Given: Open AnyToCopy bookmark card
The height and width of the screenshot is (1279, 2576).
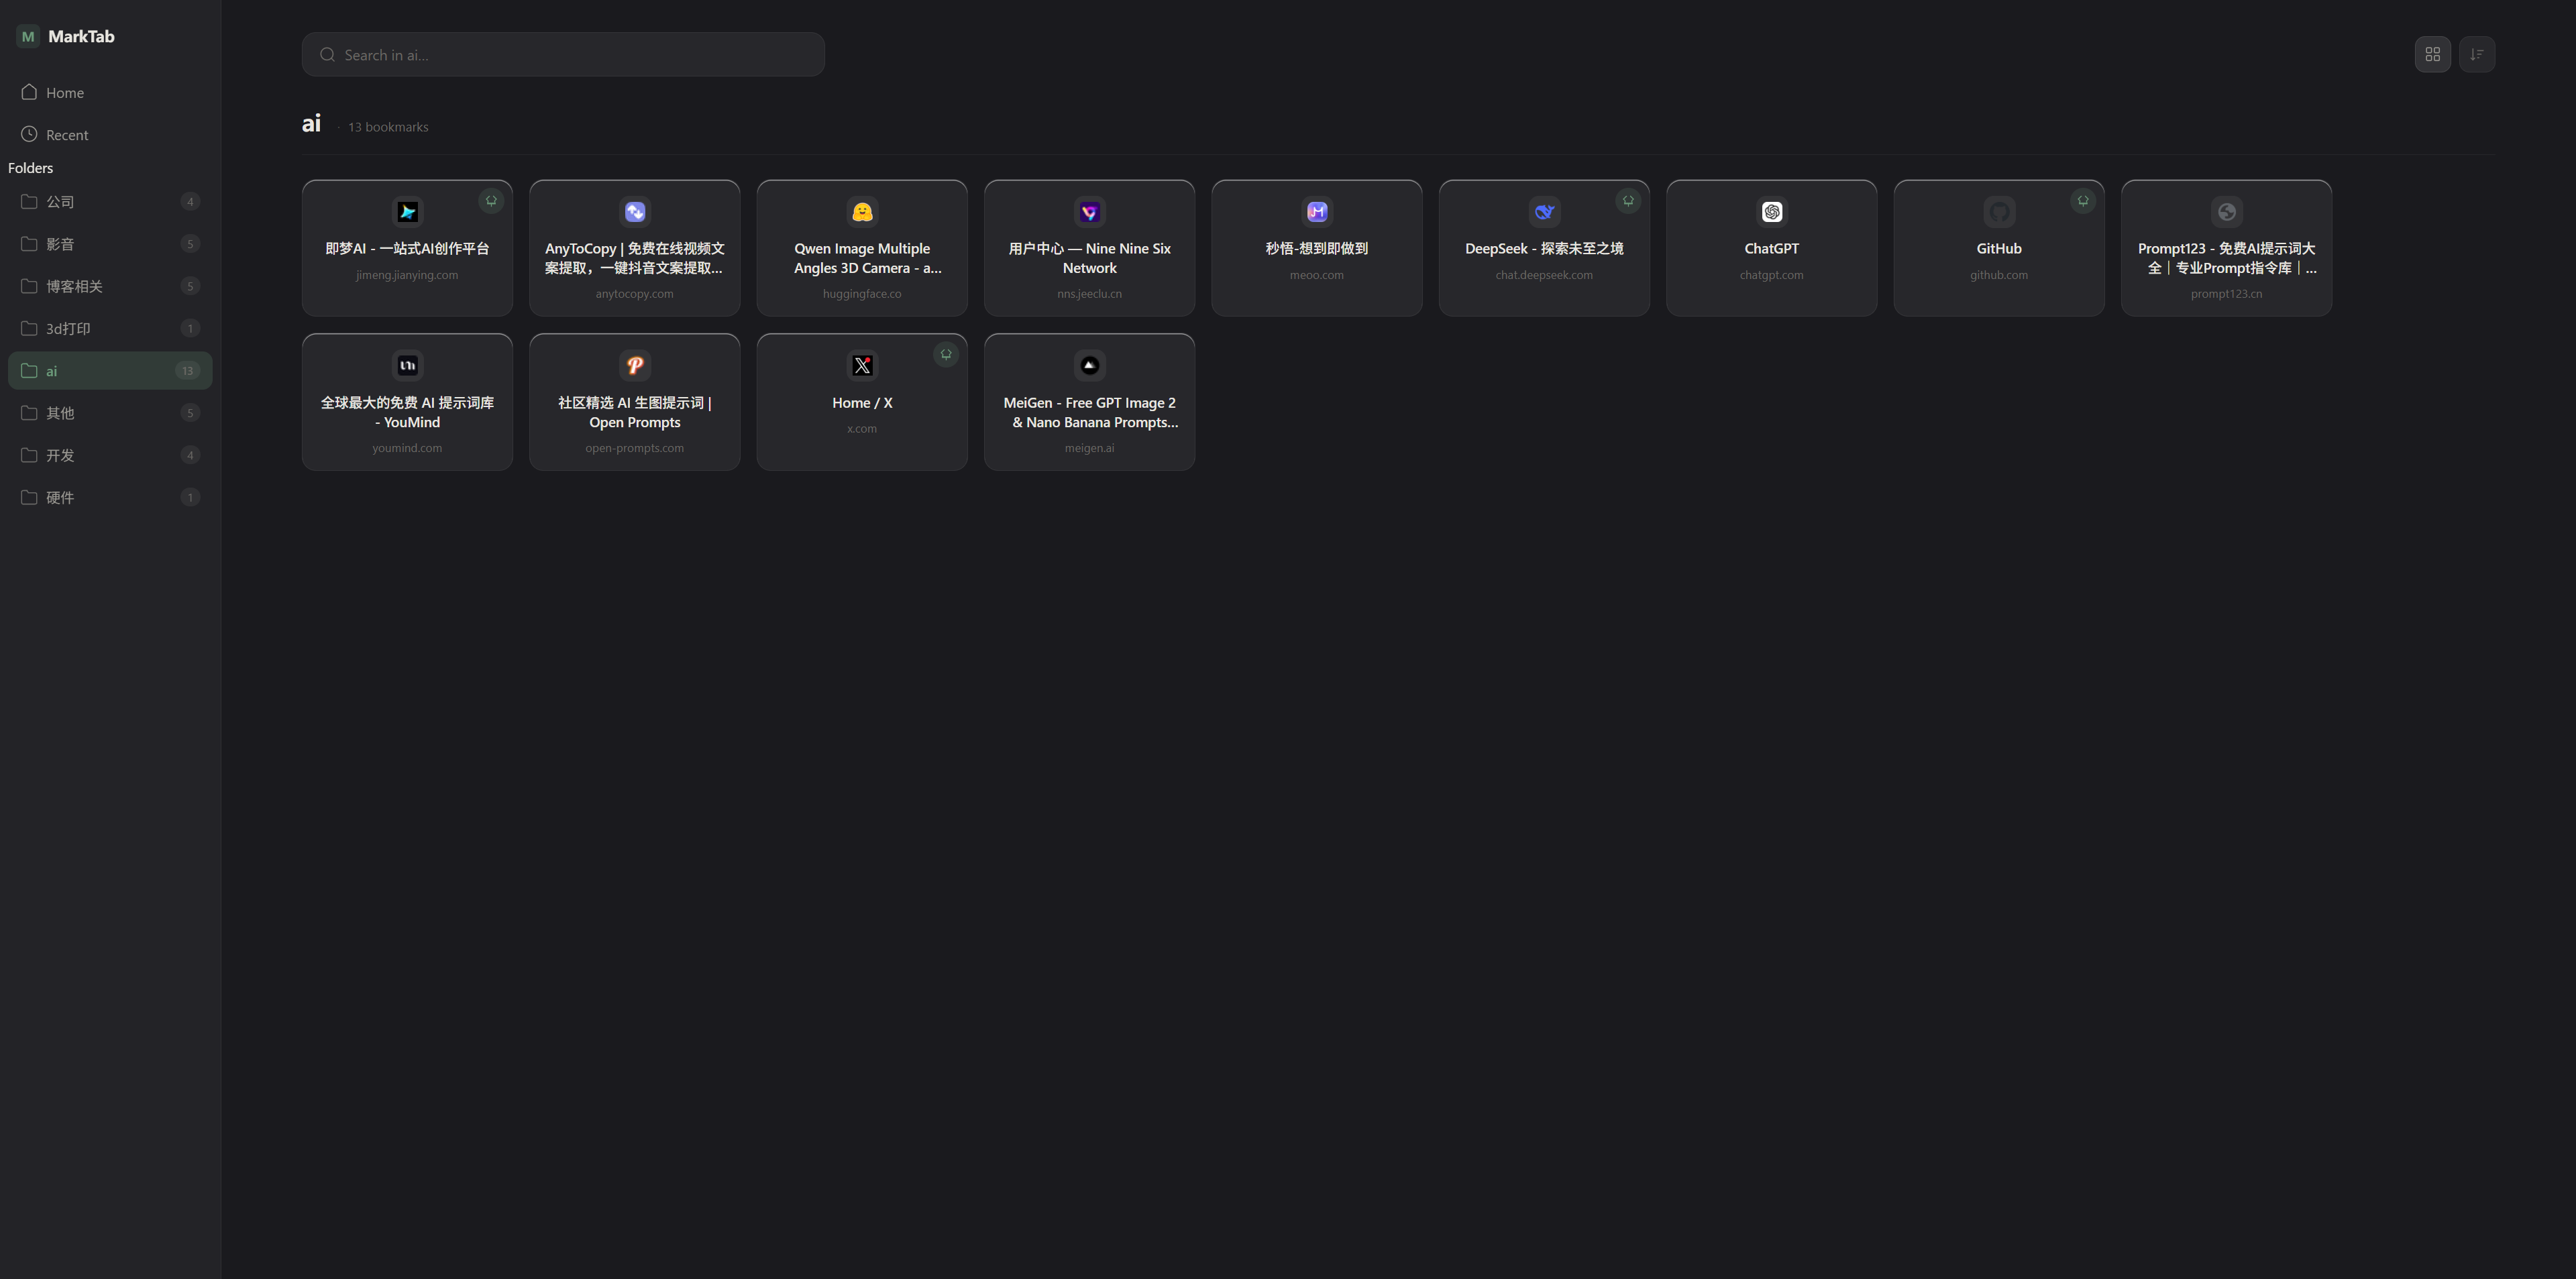Looking at the screenshot, I should (x=635, y=248).
